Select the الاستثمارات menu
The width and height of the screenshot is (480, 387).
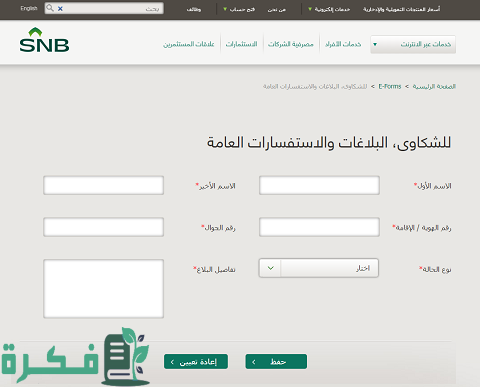click(x=241, y=44)
